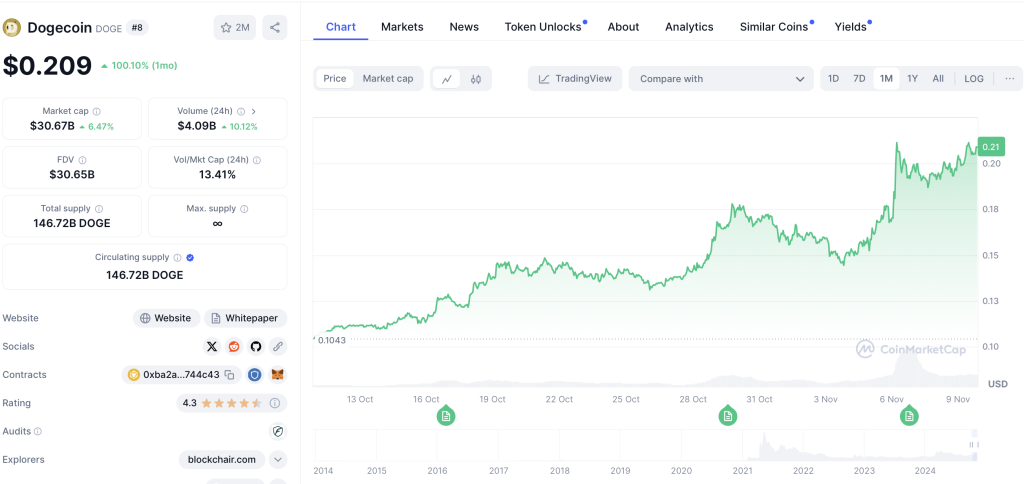Open the blockchair.com explorer link
1024x484 pixels.
coord(221,460)
